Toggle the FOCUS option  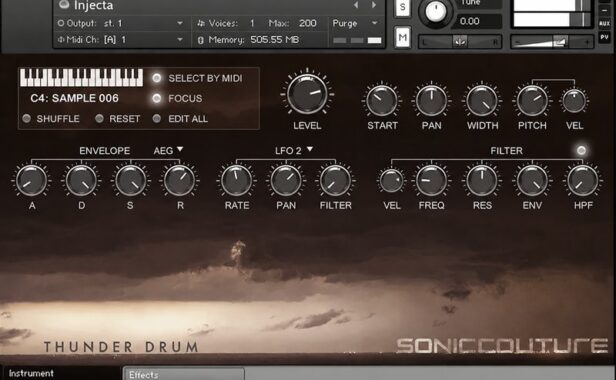[157, 98]
